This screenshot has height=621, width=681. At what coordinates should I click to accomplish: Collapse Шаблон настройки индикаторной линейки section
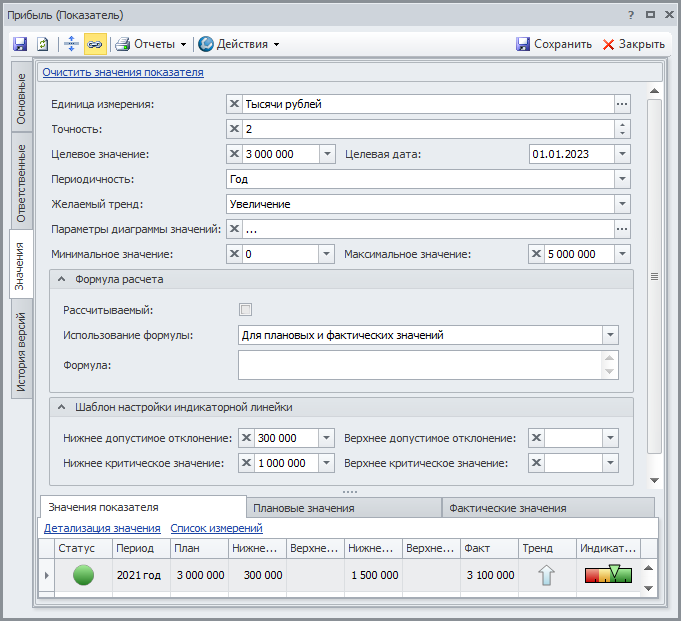click(x=61, y=407)
